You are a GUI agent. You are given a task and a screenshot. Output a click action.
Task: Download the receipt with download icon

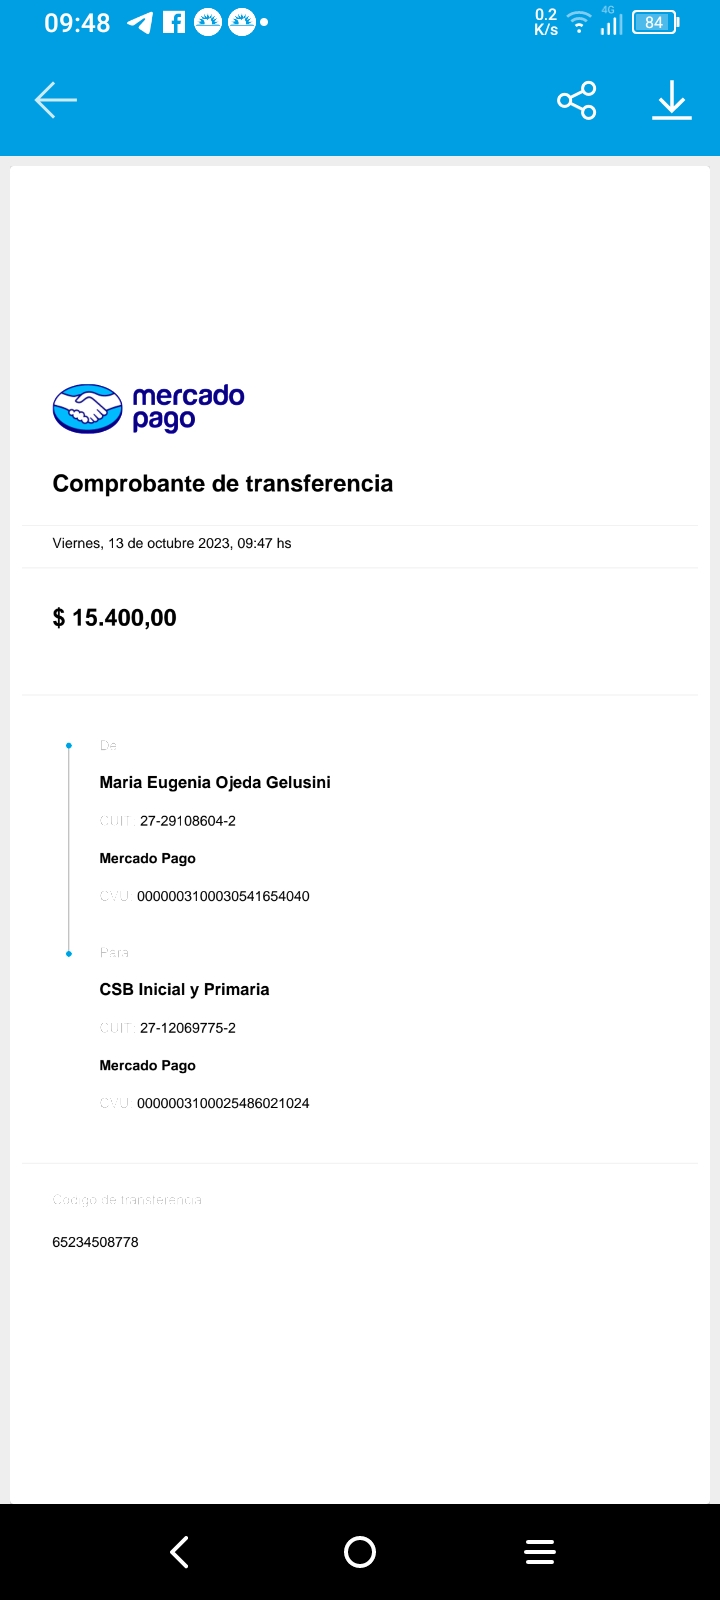(672, 100)
